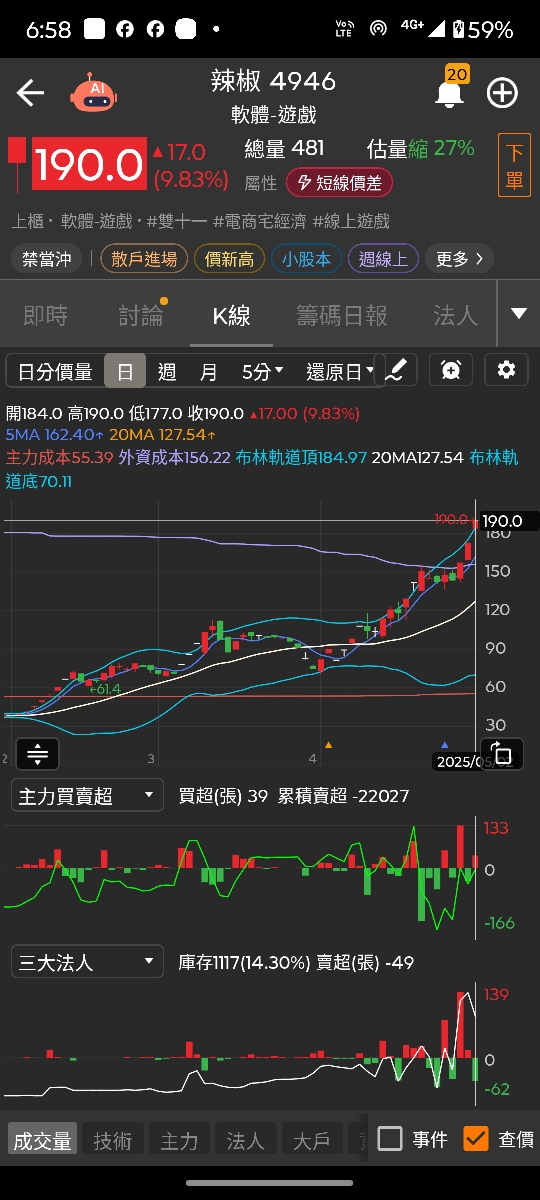The height and width of the screenshot is (1200, 540).
Task: Open the 主力買賣超 indicator dropdown
Action: coord(86,796)
